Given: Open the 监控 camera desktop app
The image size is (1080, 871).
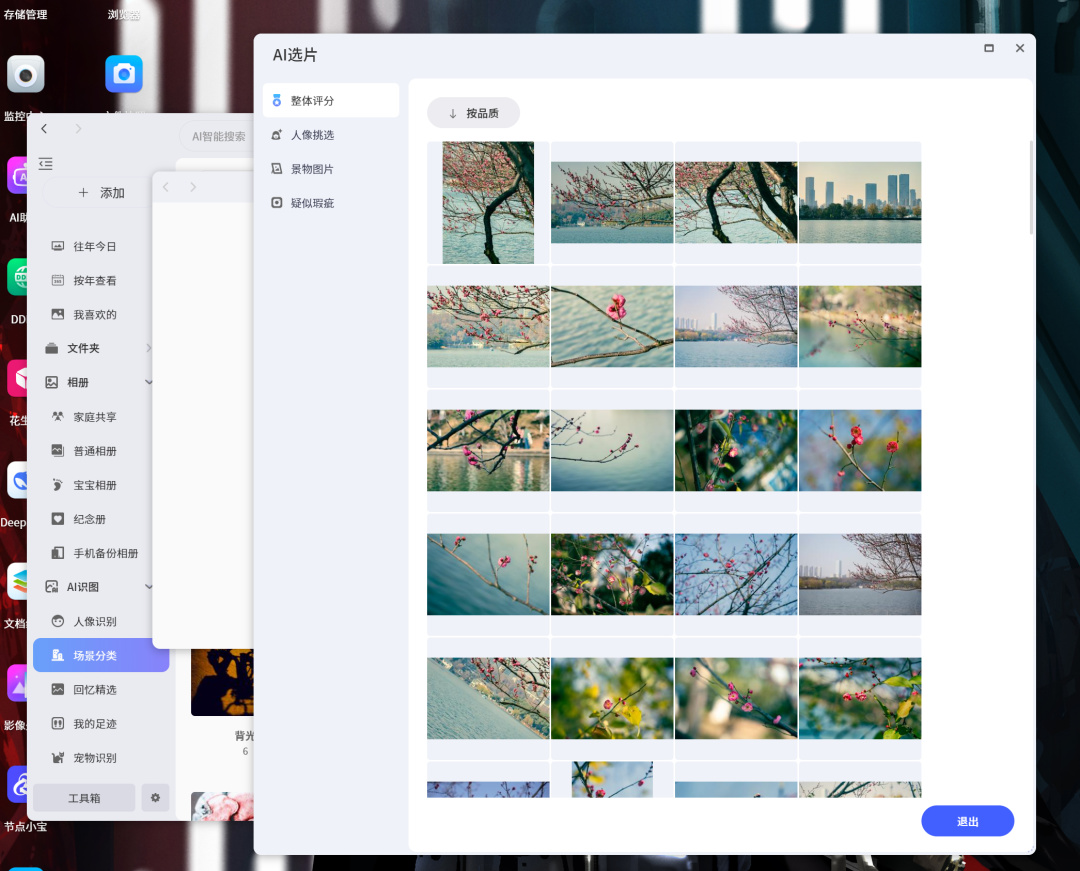Looking at the screenshot, I should [x=25, y=74].
